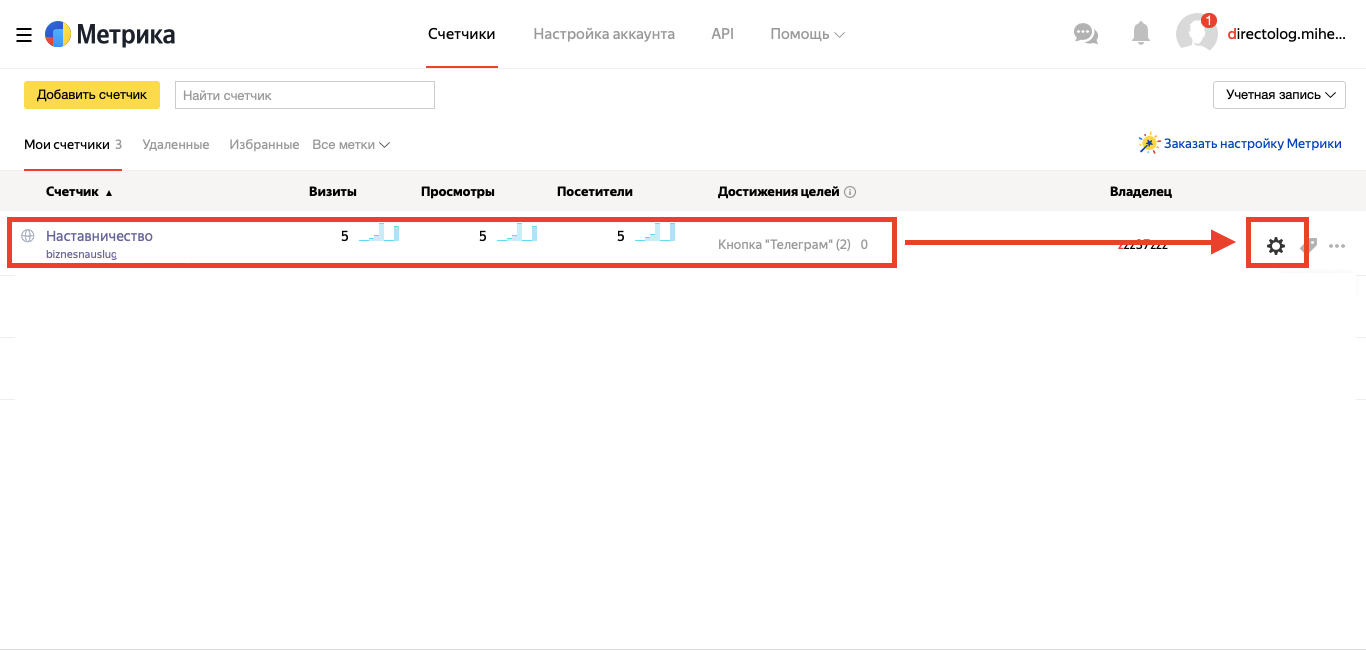
Task: Click the Достижения целей column header
Action: point(779,192)
